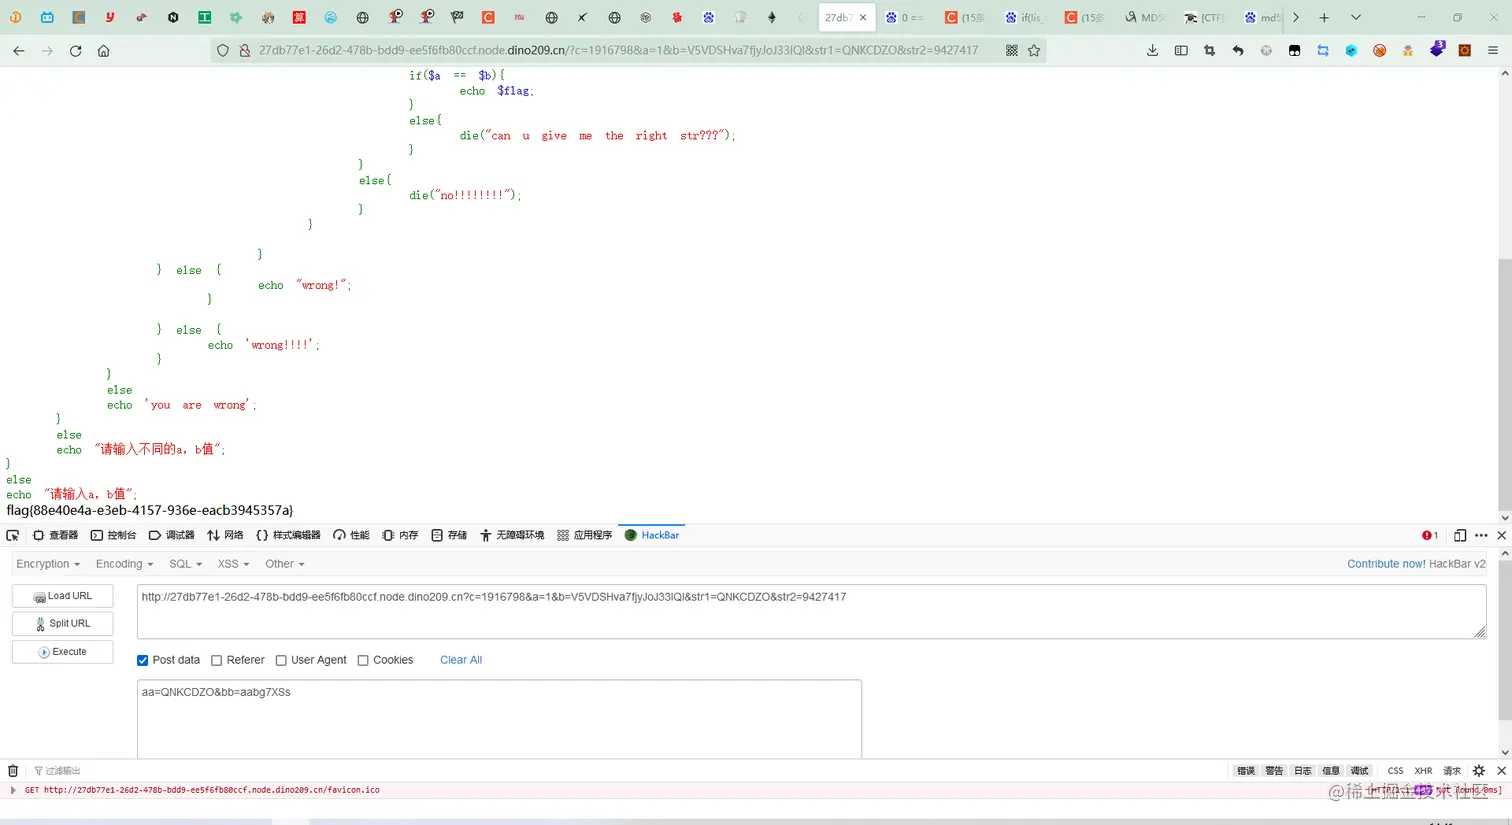Click the Execute button

pos(62,652)
